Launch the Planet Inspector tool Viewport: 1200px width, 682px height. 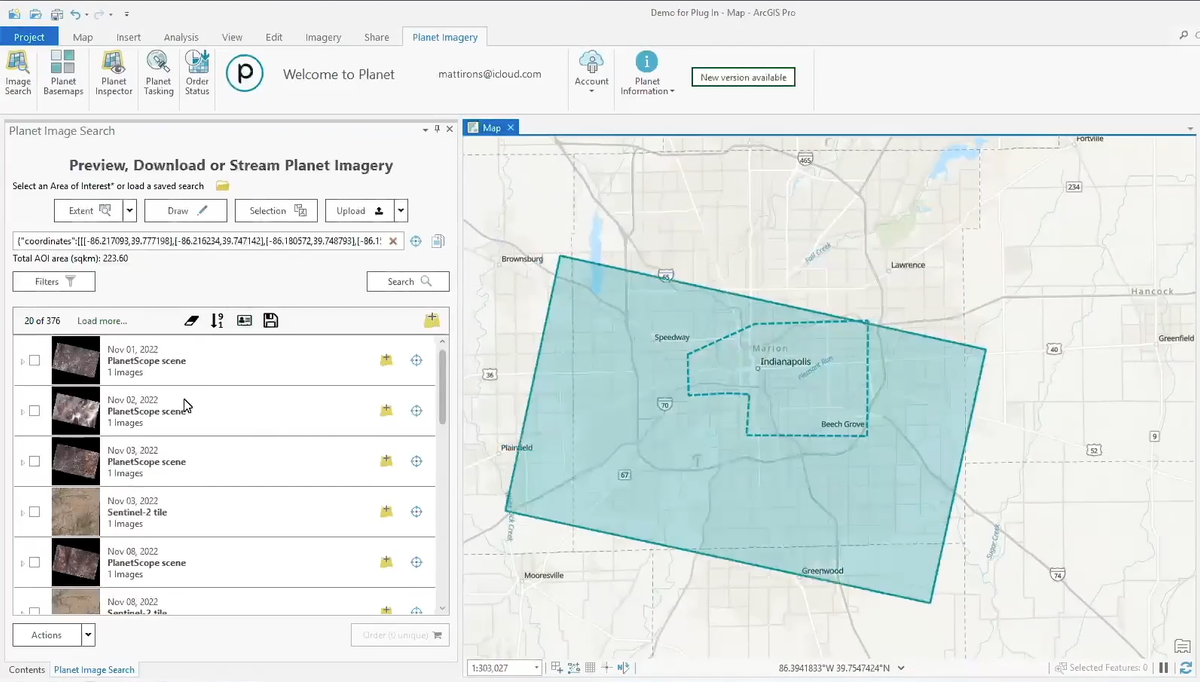coord(114,73)
